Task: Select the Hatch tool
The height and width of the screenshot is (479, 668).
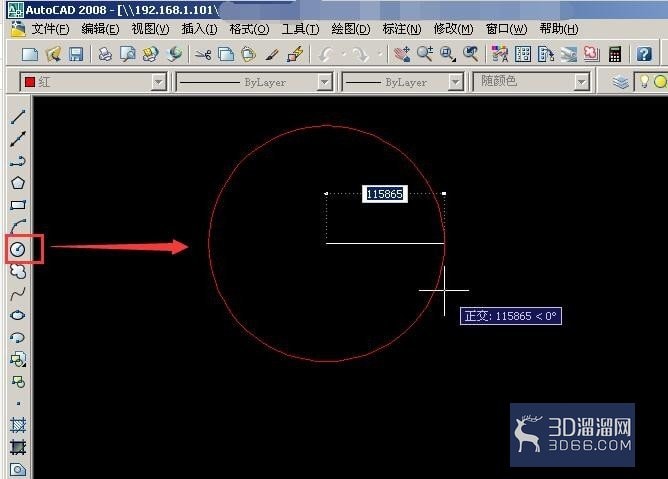Action: coord(18,425)
